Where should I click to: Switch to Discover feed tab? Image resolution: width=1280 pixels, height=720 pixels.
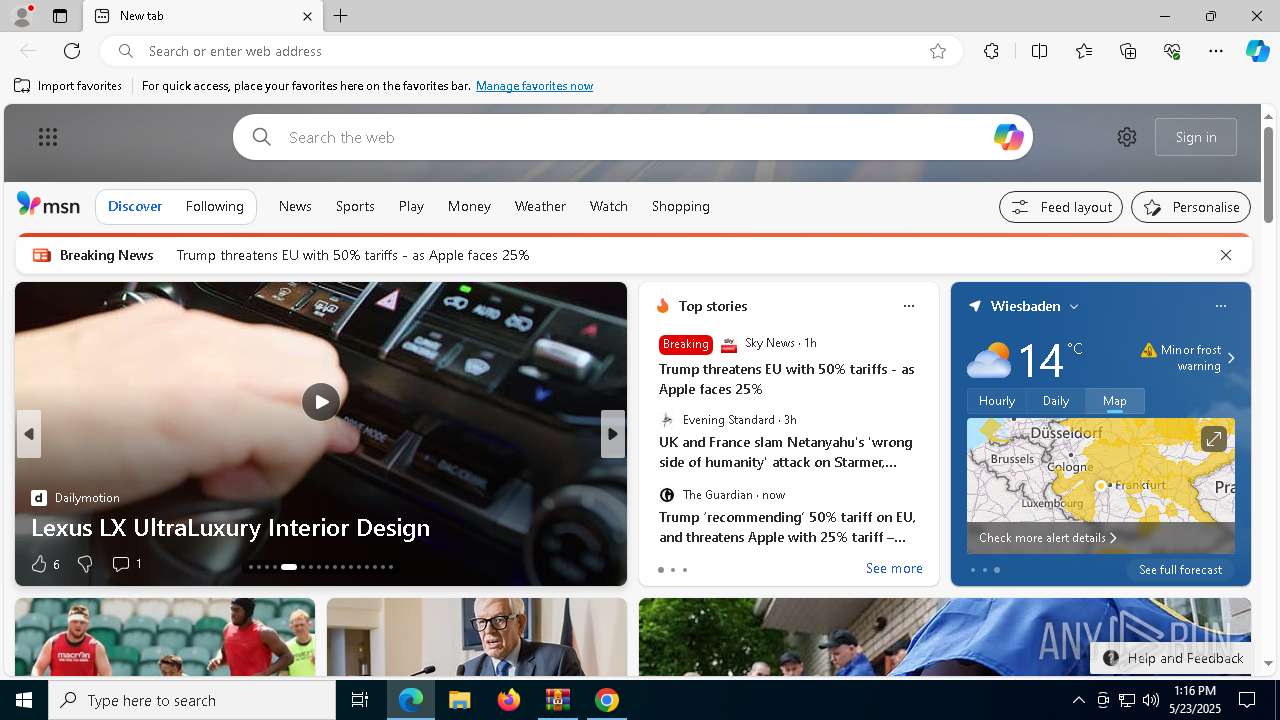(135, 206)
